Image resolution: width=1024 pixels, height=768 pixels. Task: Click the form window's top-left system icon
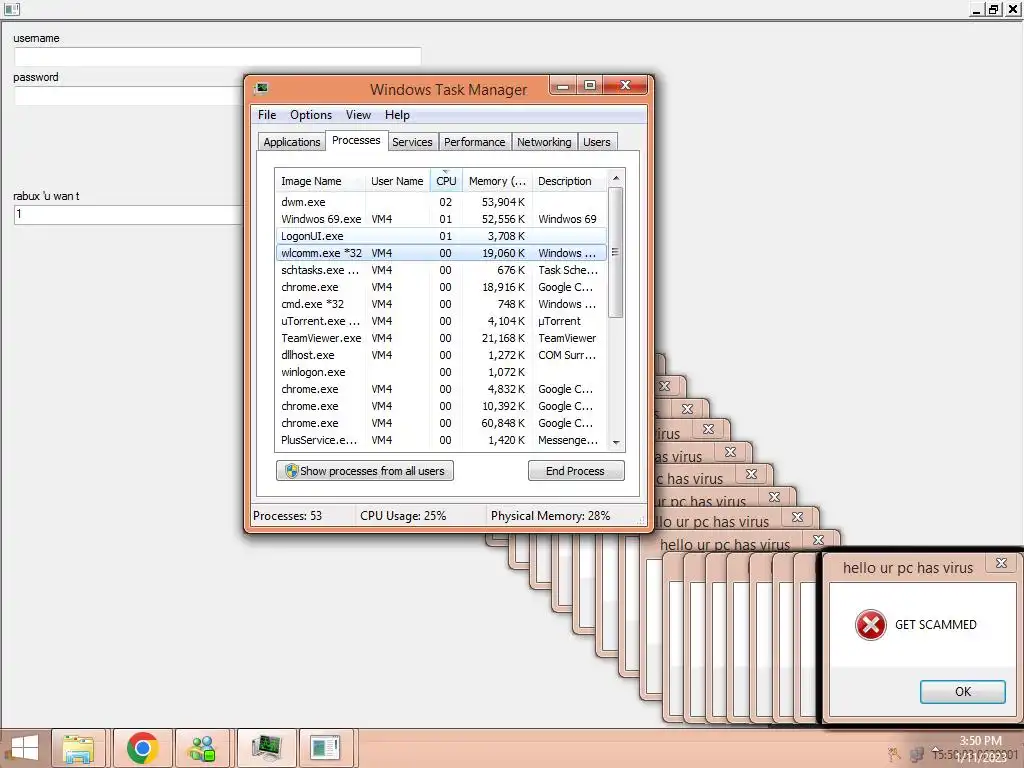click(x=12, y=9)
